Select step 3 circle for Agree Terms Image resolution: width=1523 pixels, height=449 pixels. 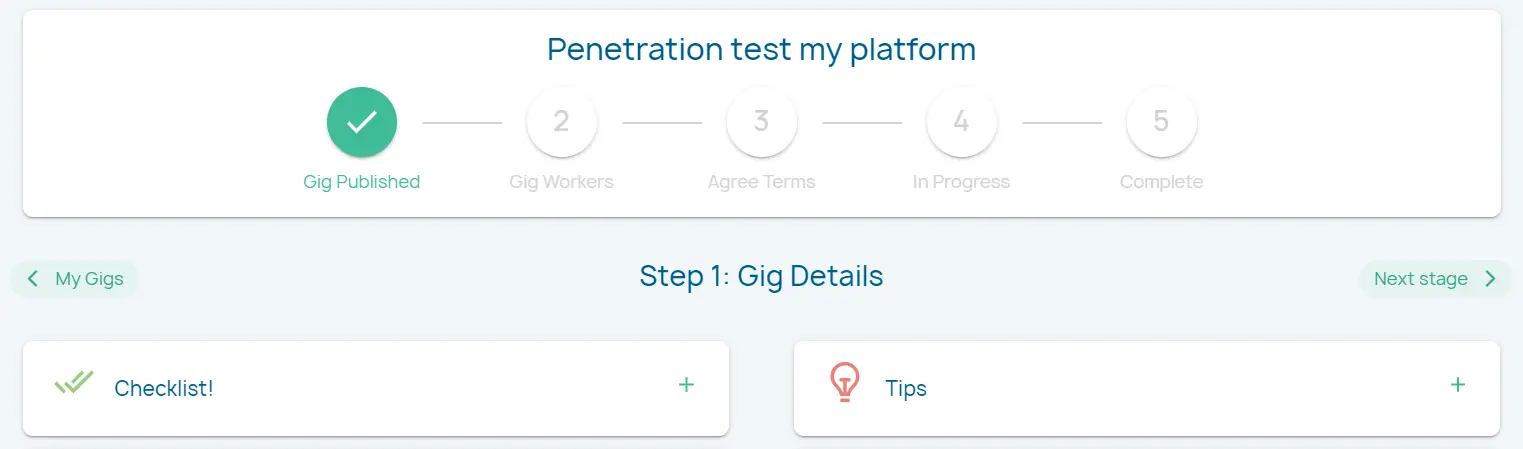point(761,122)
